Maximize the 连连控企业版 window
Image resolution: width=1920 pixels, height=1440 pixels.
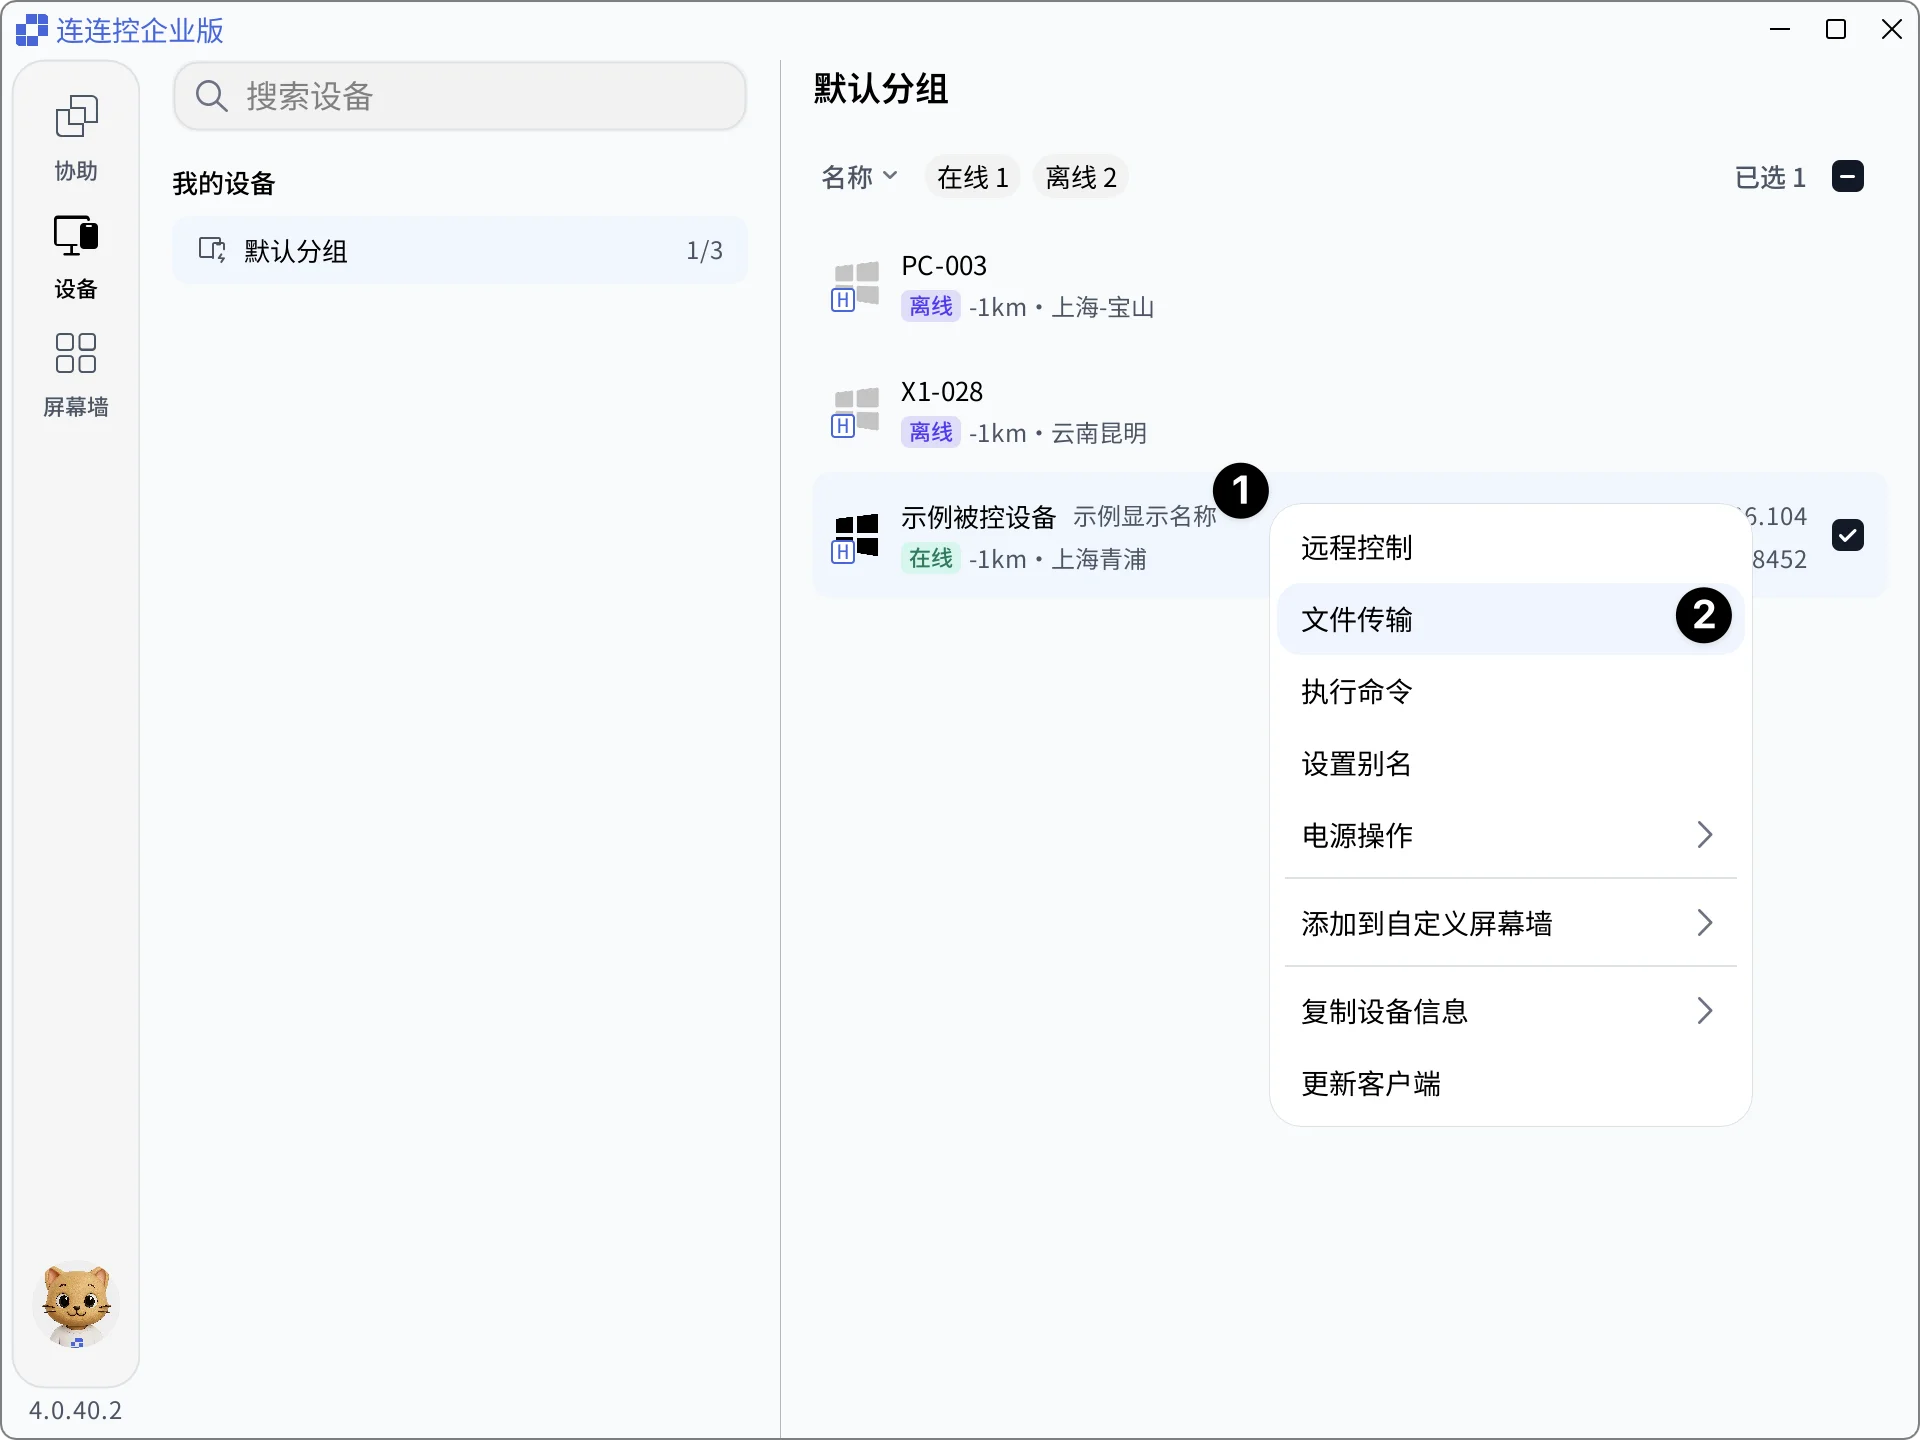1836,29
